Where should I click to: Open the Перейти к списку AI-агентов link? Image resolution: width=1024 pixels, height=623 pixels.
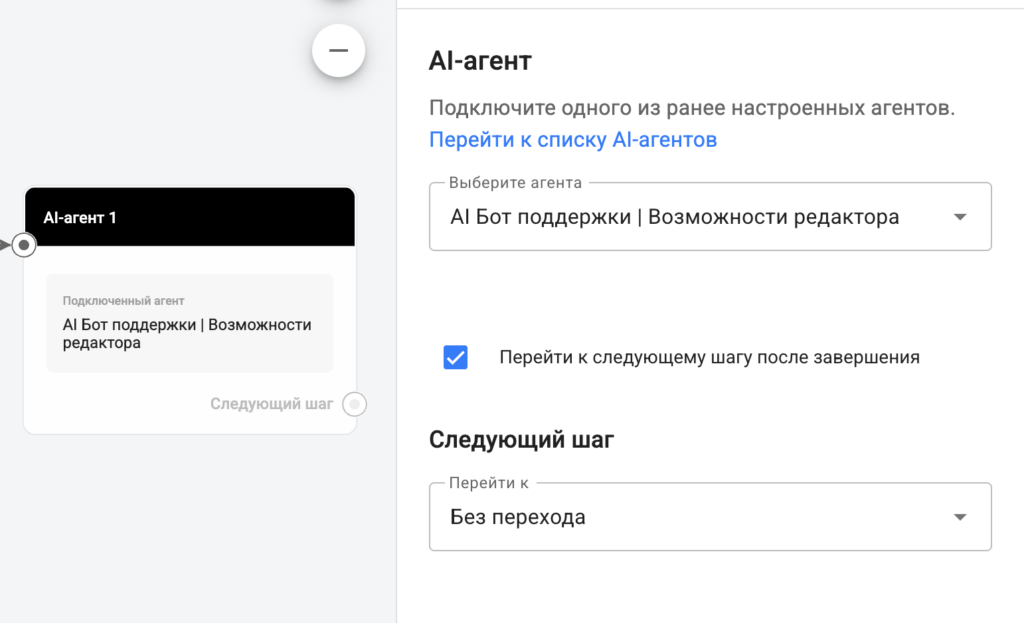click(572, 139)
